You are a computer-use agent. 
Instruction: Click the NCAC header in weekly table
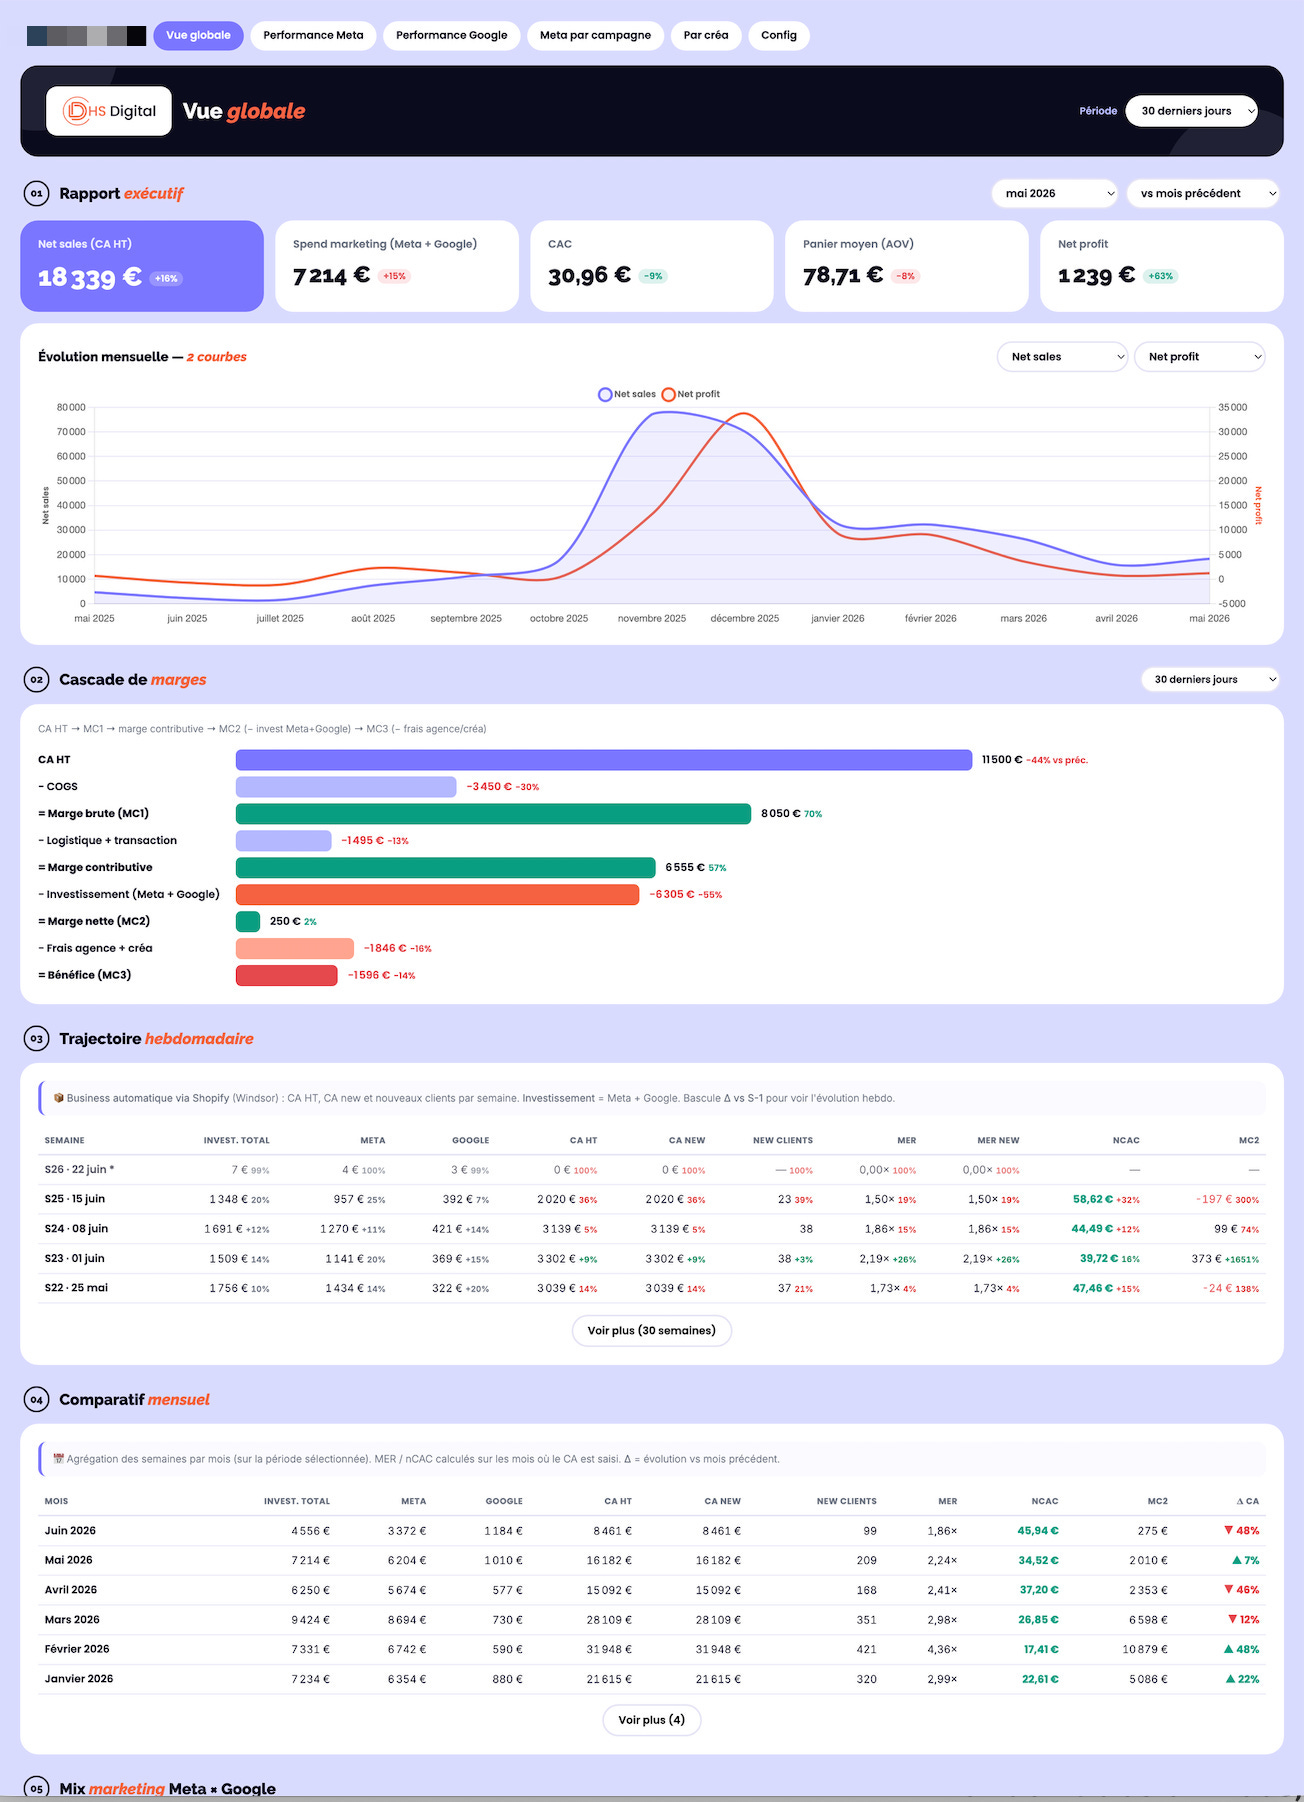(x=1126, y=1140)
